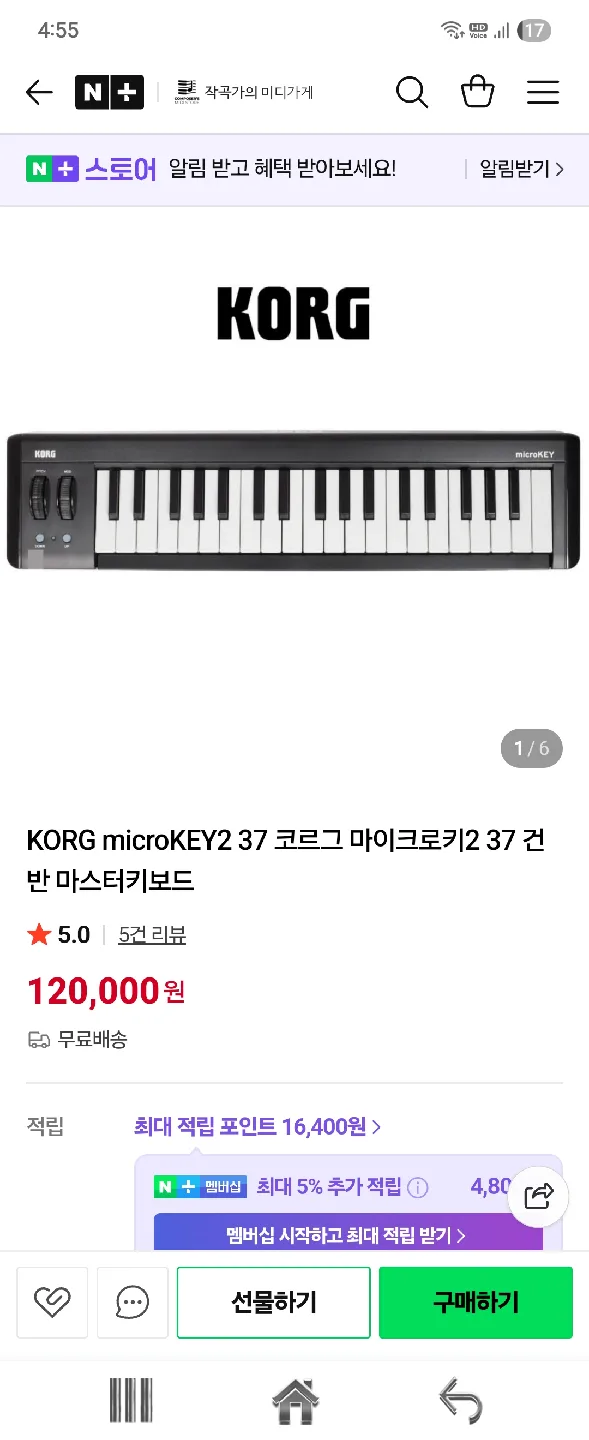Tap the green 구매하기 buy button
The width and height of the screenshot is (589, 1440).
coord(476,1302)
